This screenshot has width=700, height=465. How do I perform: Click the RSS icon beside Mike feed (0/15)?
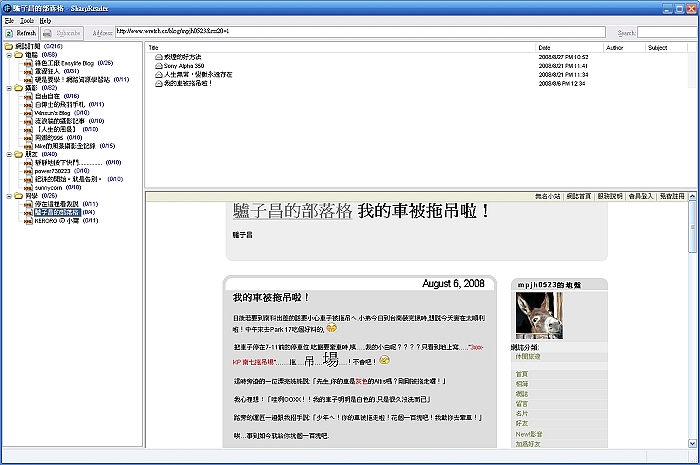pyautogui.click(x=28, y=146)
